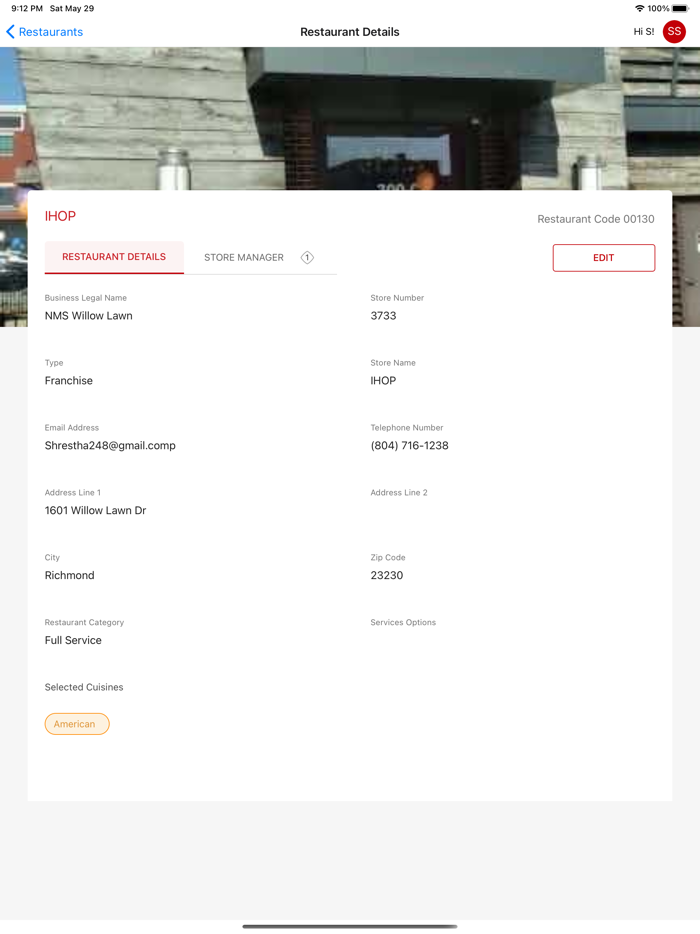Image resolution: width=700 pixels, height=934 pixels.
Task: Tap the back chevron arrow icon
Action: click(x=10, y=32)
